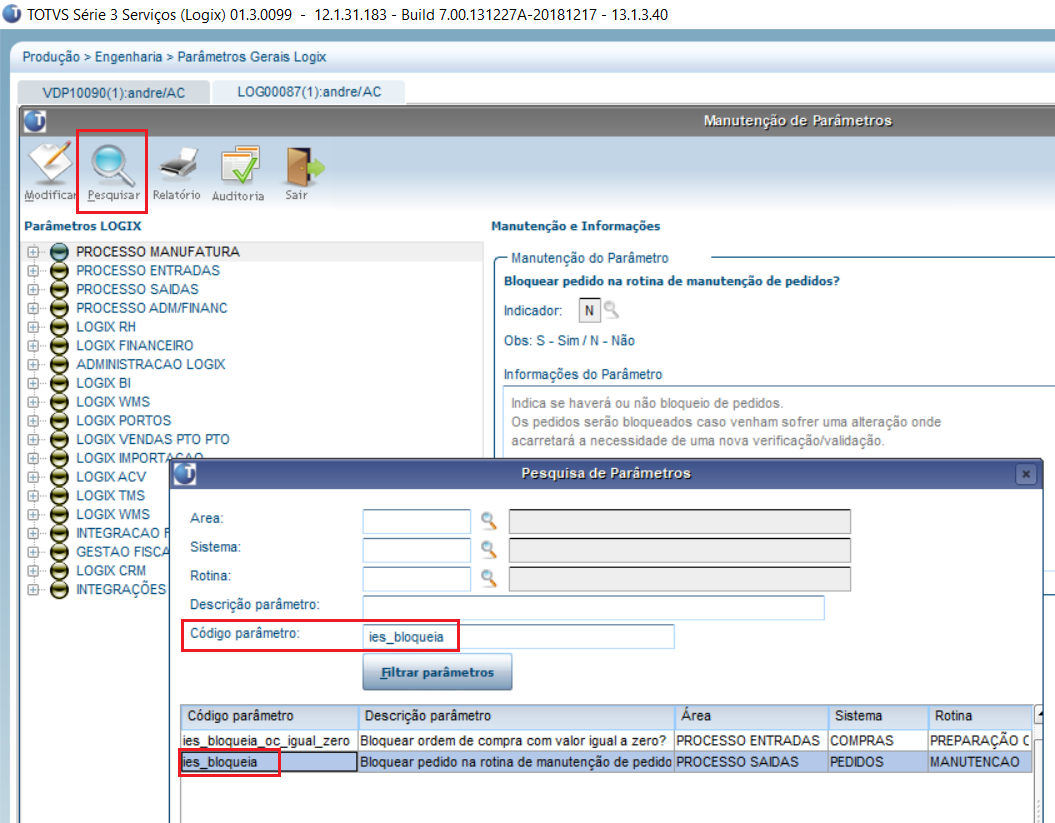The width and height of the screenshot is (1055, 823).
Task: Click the PROCESSO SAIDAS cell in results
Action: (x=750, y=762)
